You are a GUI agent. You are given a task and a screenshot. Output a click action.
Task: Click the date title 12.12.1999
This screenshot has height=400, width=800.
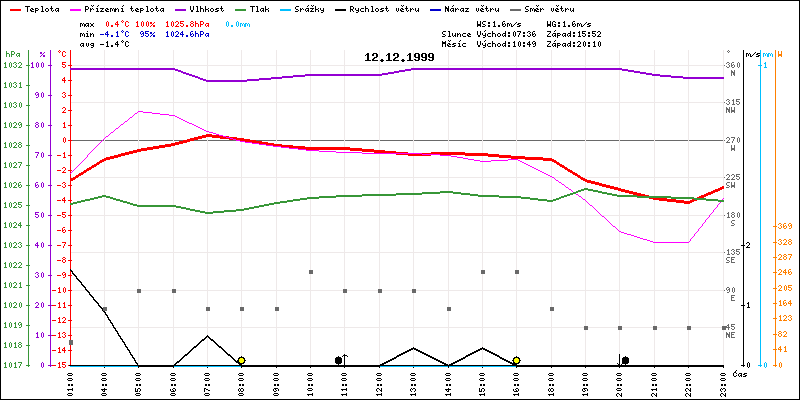pos(399,57)
